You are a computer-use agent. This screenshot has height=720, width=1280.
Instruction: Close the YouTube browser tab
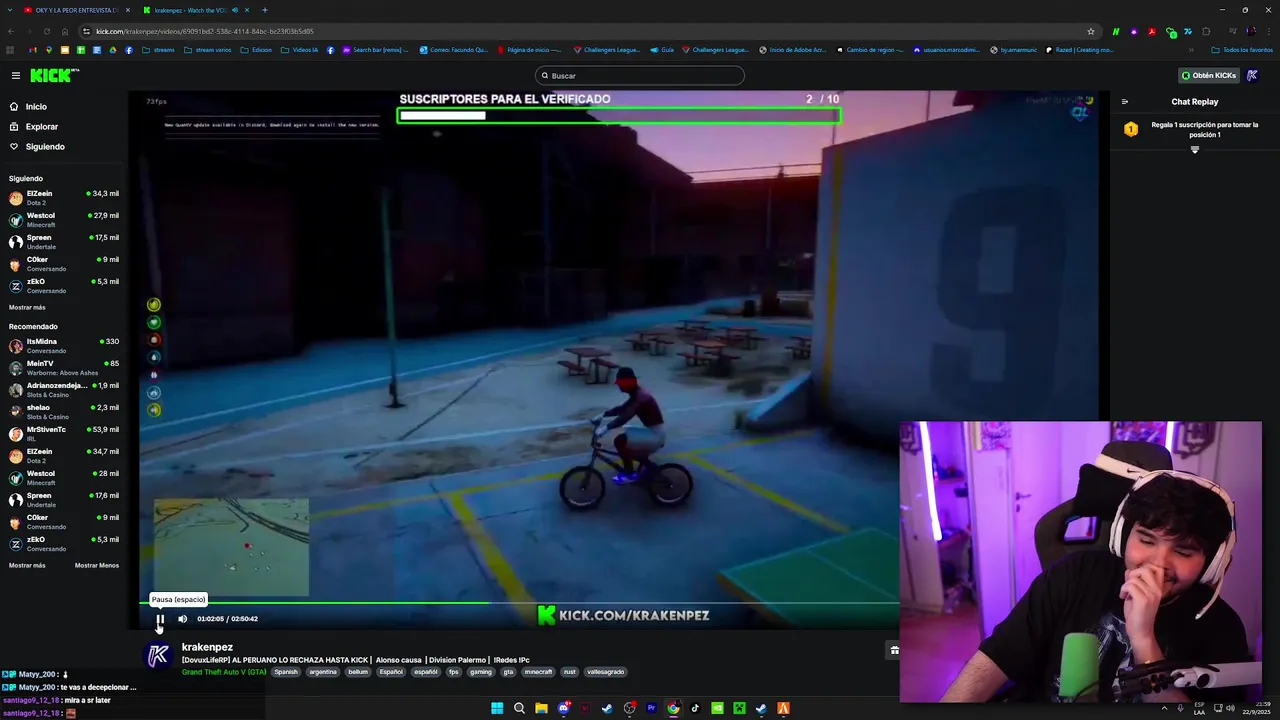(127, 10)
